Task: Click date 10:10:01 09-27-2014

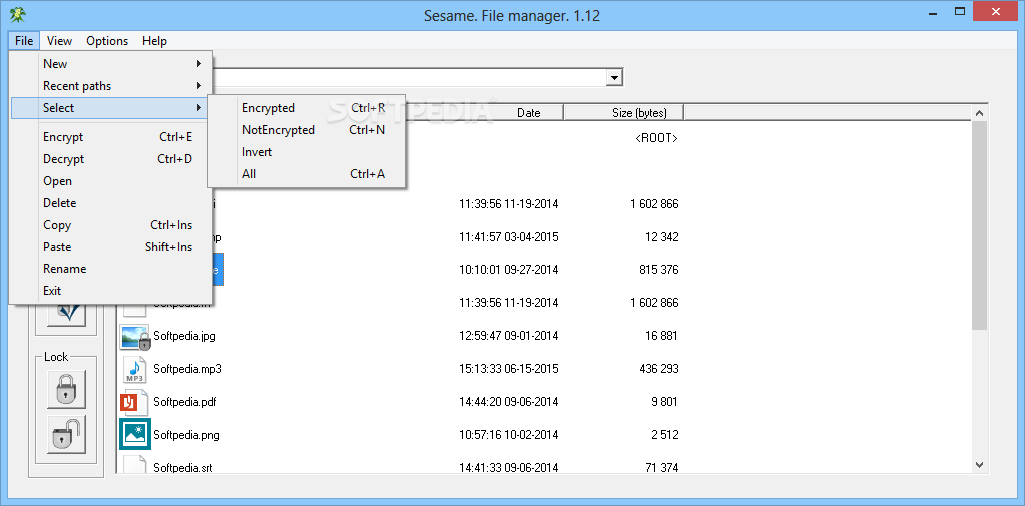Action: point(509,270)
